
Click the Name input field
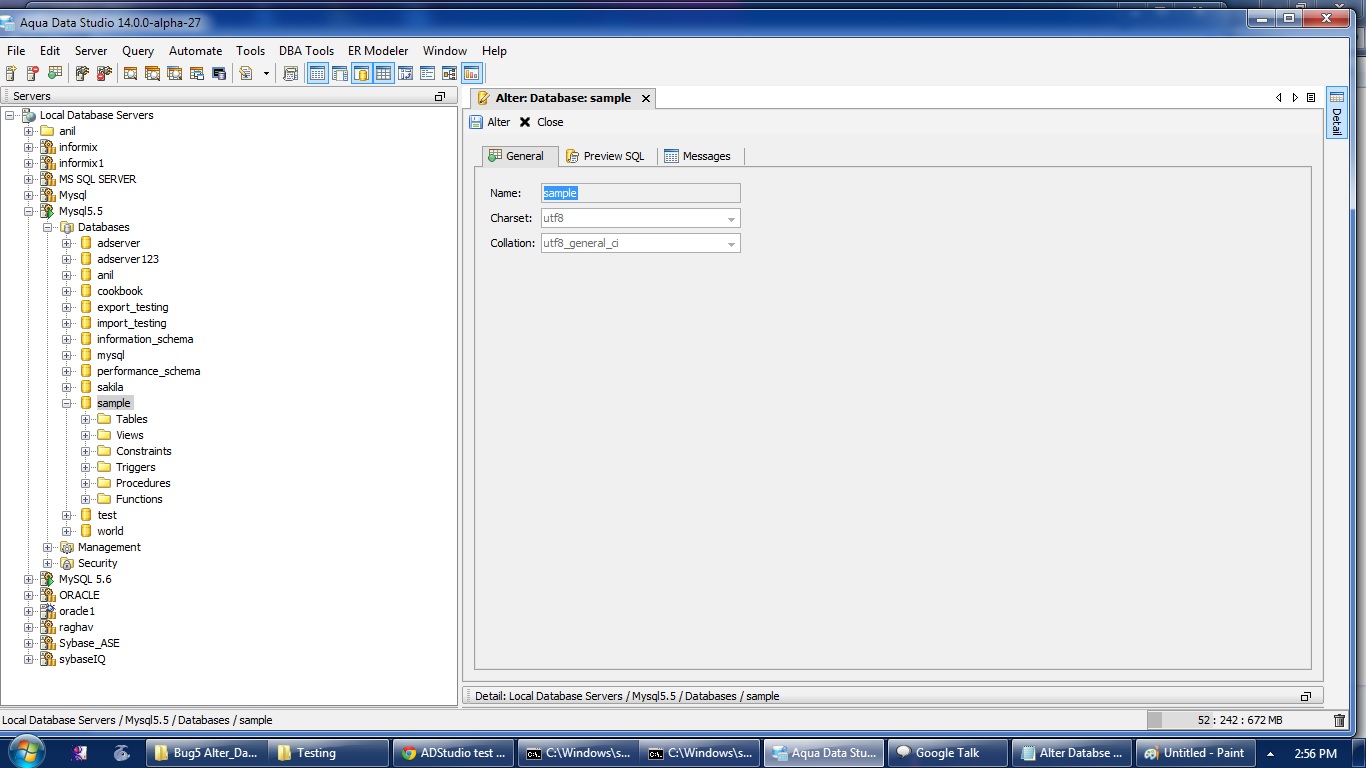point(641,193)
